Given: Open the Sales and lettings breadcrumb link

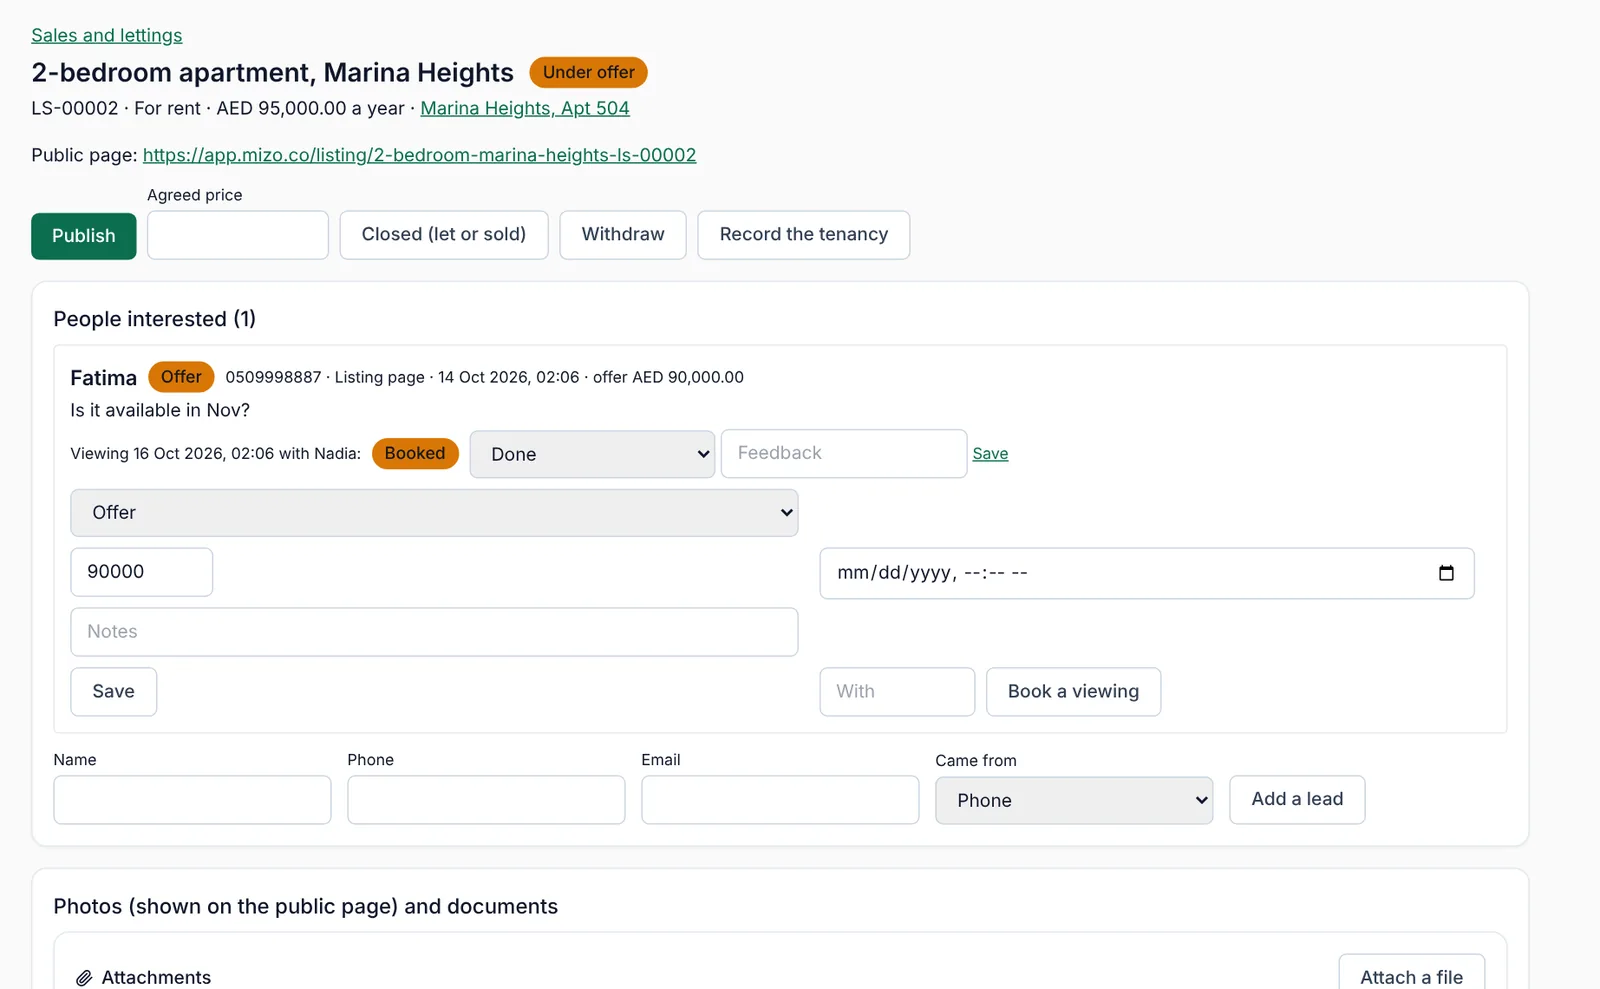Looking at the screenshot, I should [x=107, y=35].
